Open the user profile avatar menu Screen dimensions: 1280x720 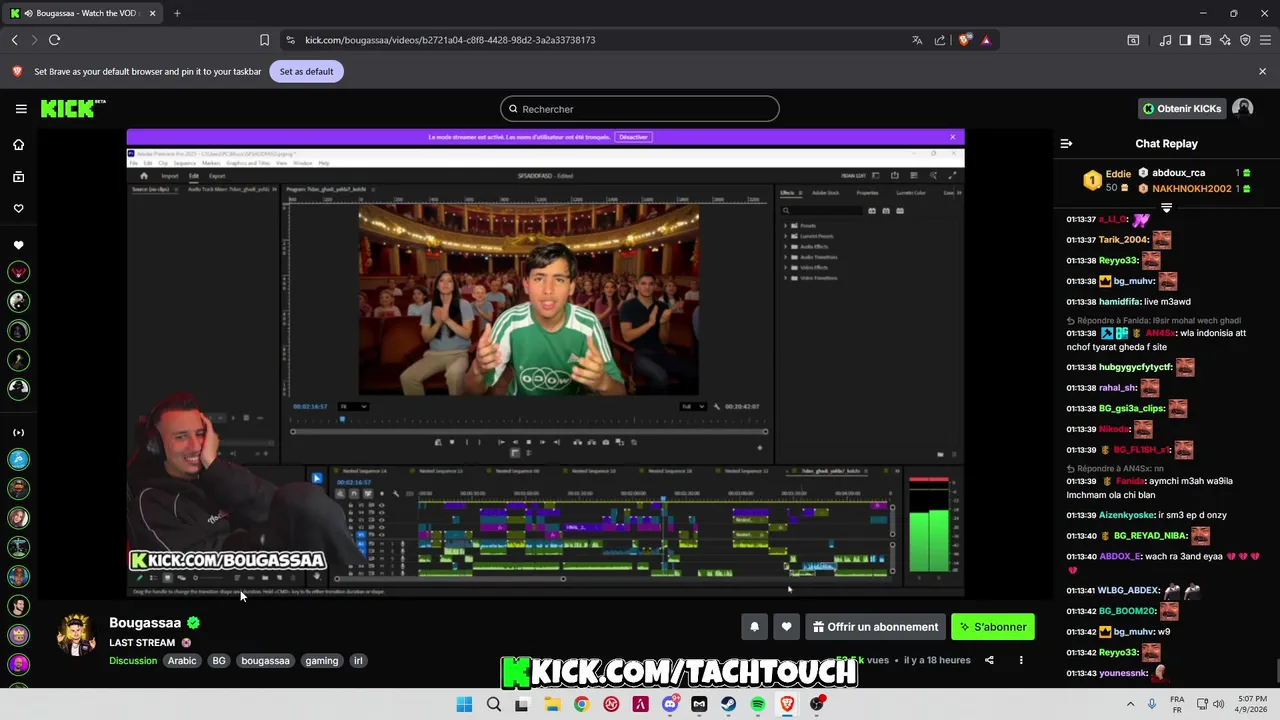[1242, 108]
